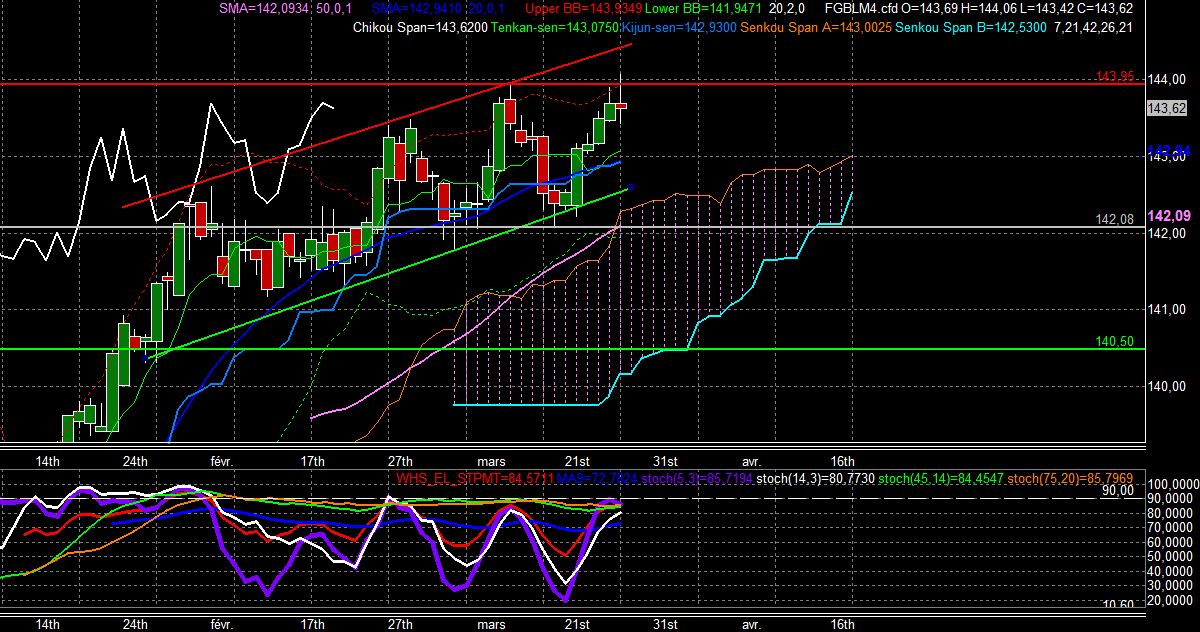Click the red 143,95 resistance level label
The image size is (1200, 632).
1115,76
